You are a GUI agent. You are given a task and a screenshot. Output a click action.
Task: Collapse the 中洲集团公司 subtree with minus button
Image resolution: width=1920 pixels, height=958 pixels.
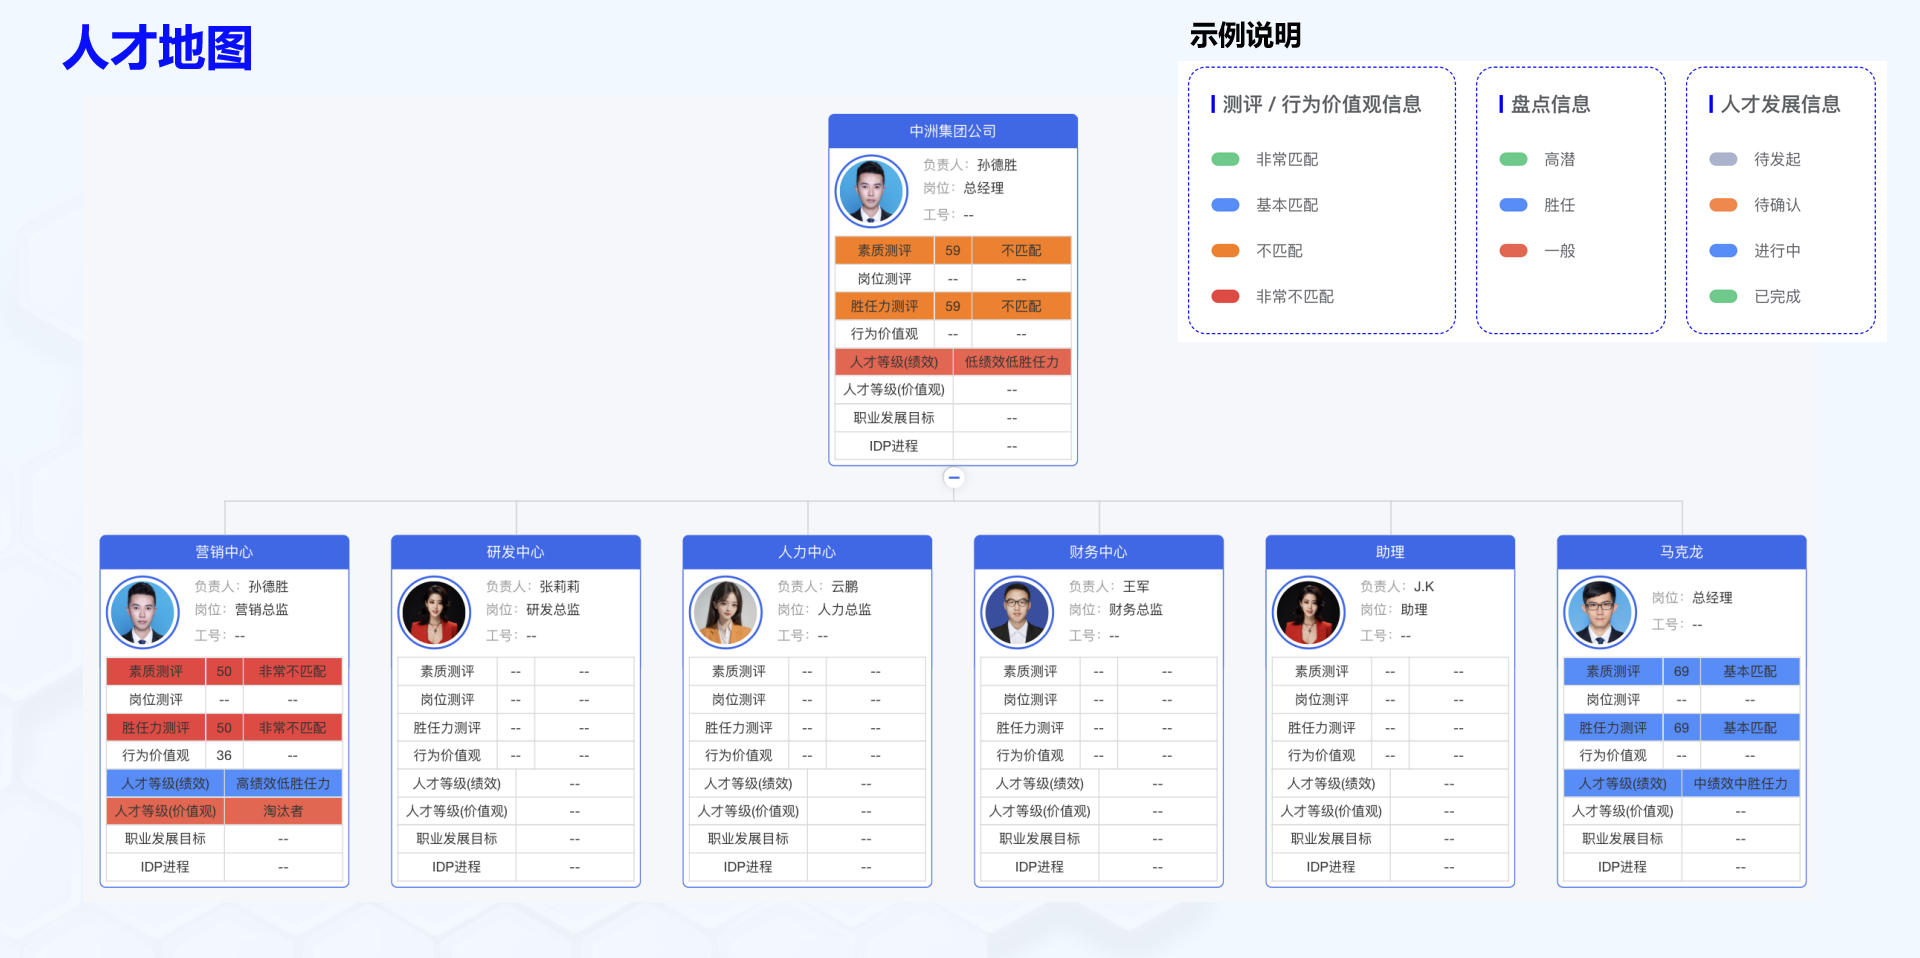tap(954, 478)
